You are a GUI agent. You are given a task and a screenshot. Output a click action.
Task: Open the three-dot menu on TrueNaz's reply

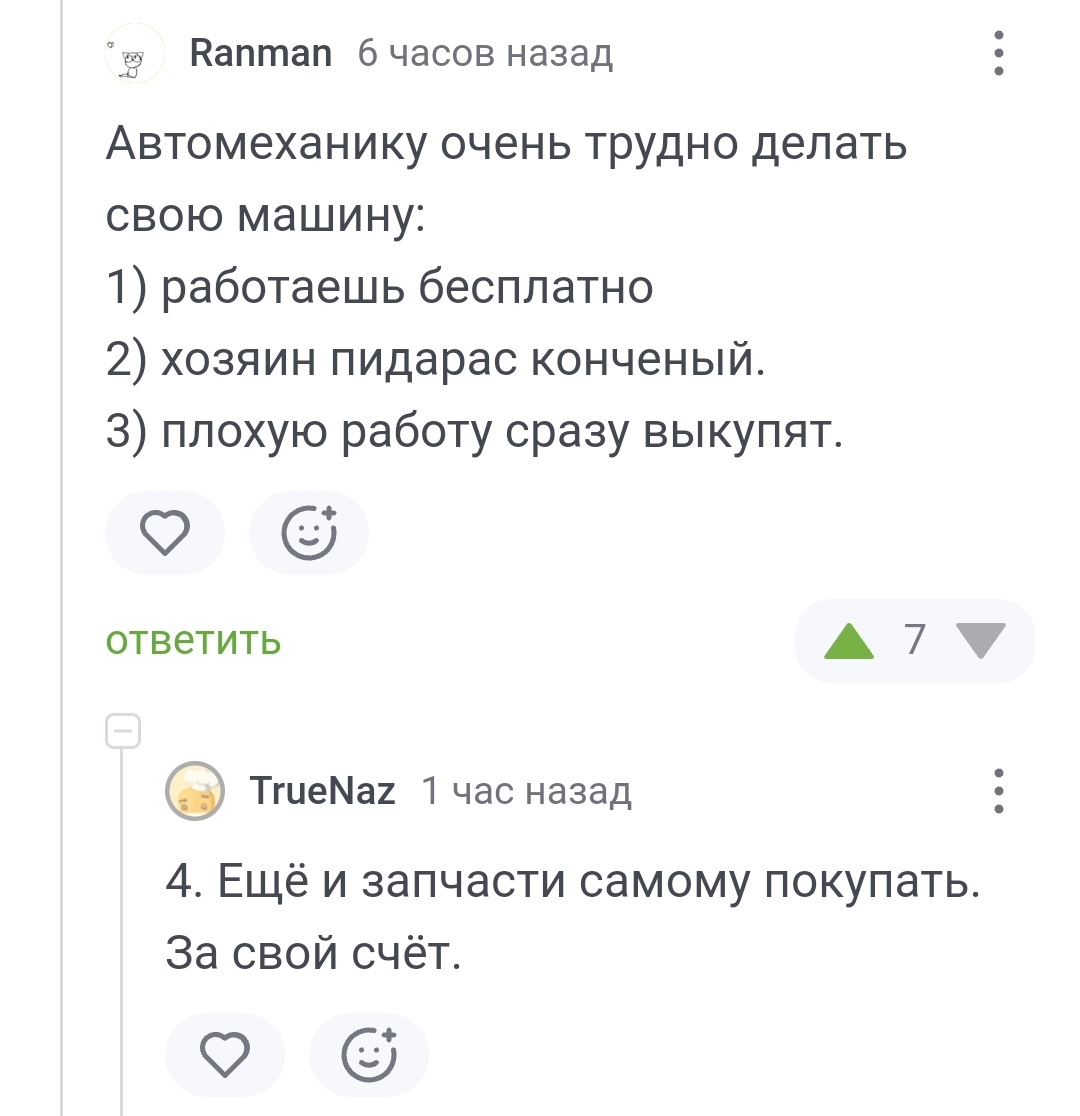tap(998, 792)
